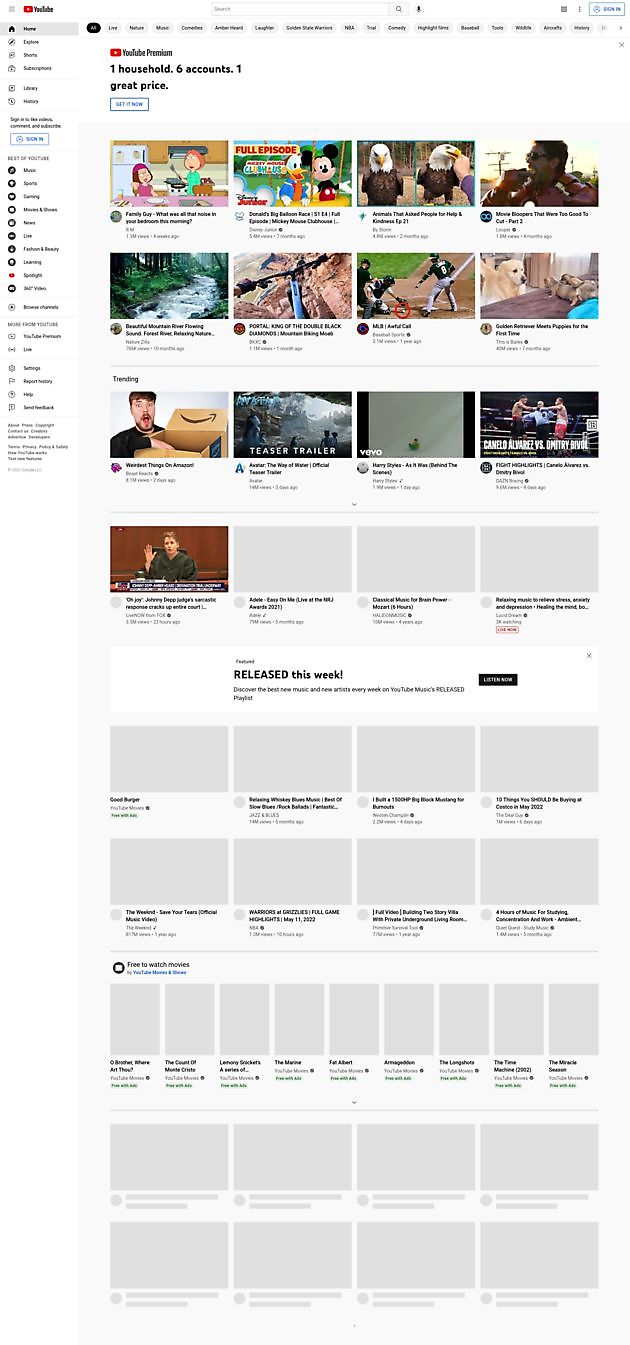The height and width of the screenshot is (1345, 630).
Task: Select the Nature filter chip
Action: (x=137, y=28)
